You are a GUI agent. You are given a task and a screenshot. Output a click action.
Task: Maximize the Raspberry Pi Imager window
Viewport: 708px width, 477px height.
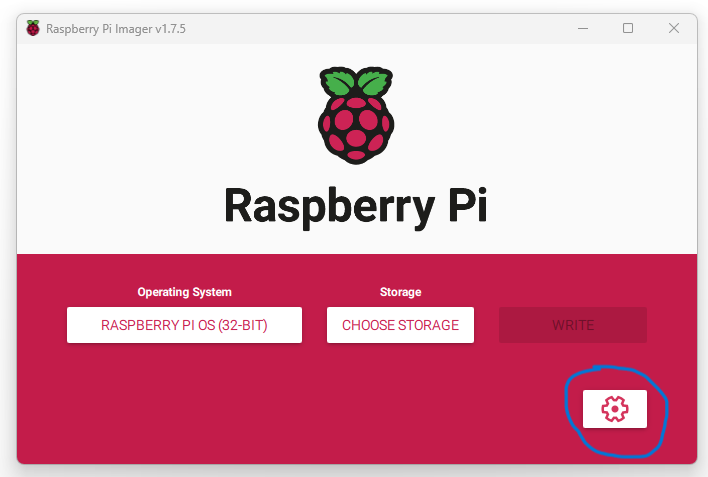628,28
